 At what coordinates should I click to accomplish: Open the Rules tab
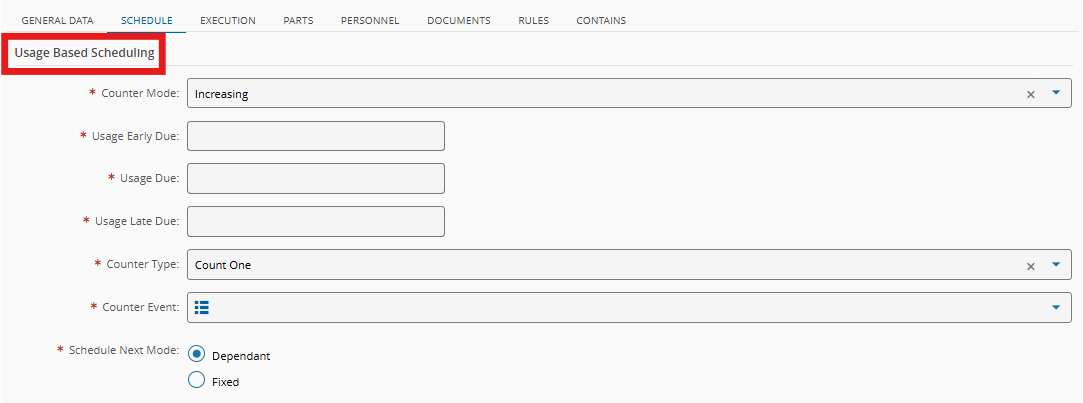[533, 21]
